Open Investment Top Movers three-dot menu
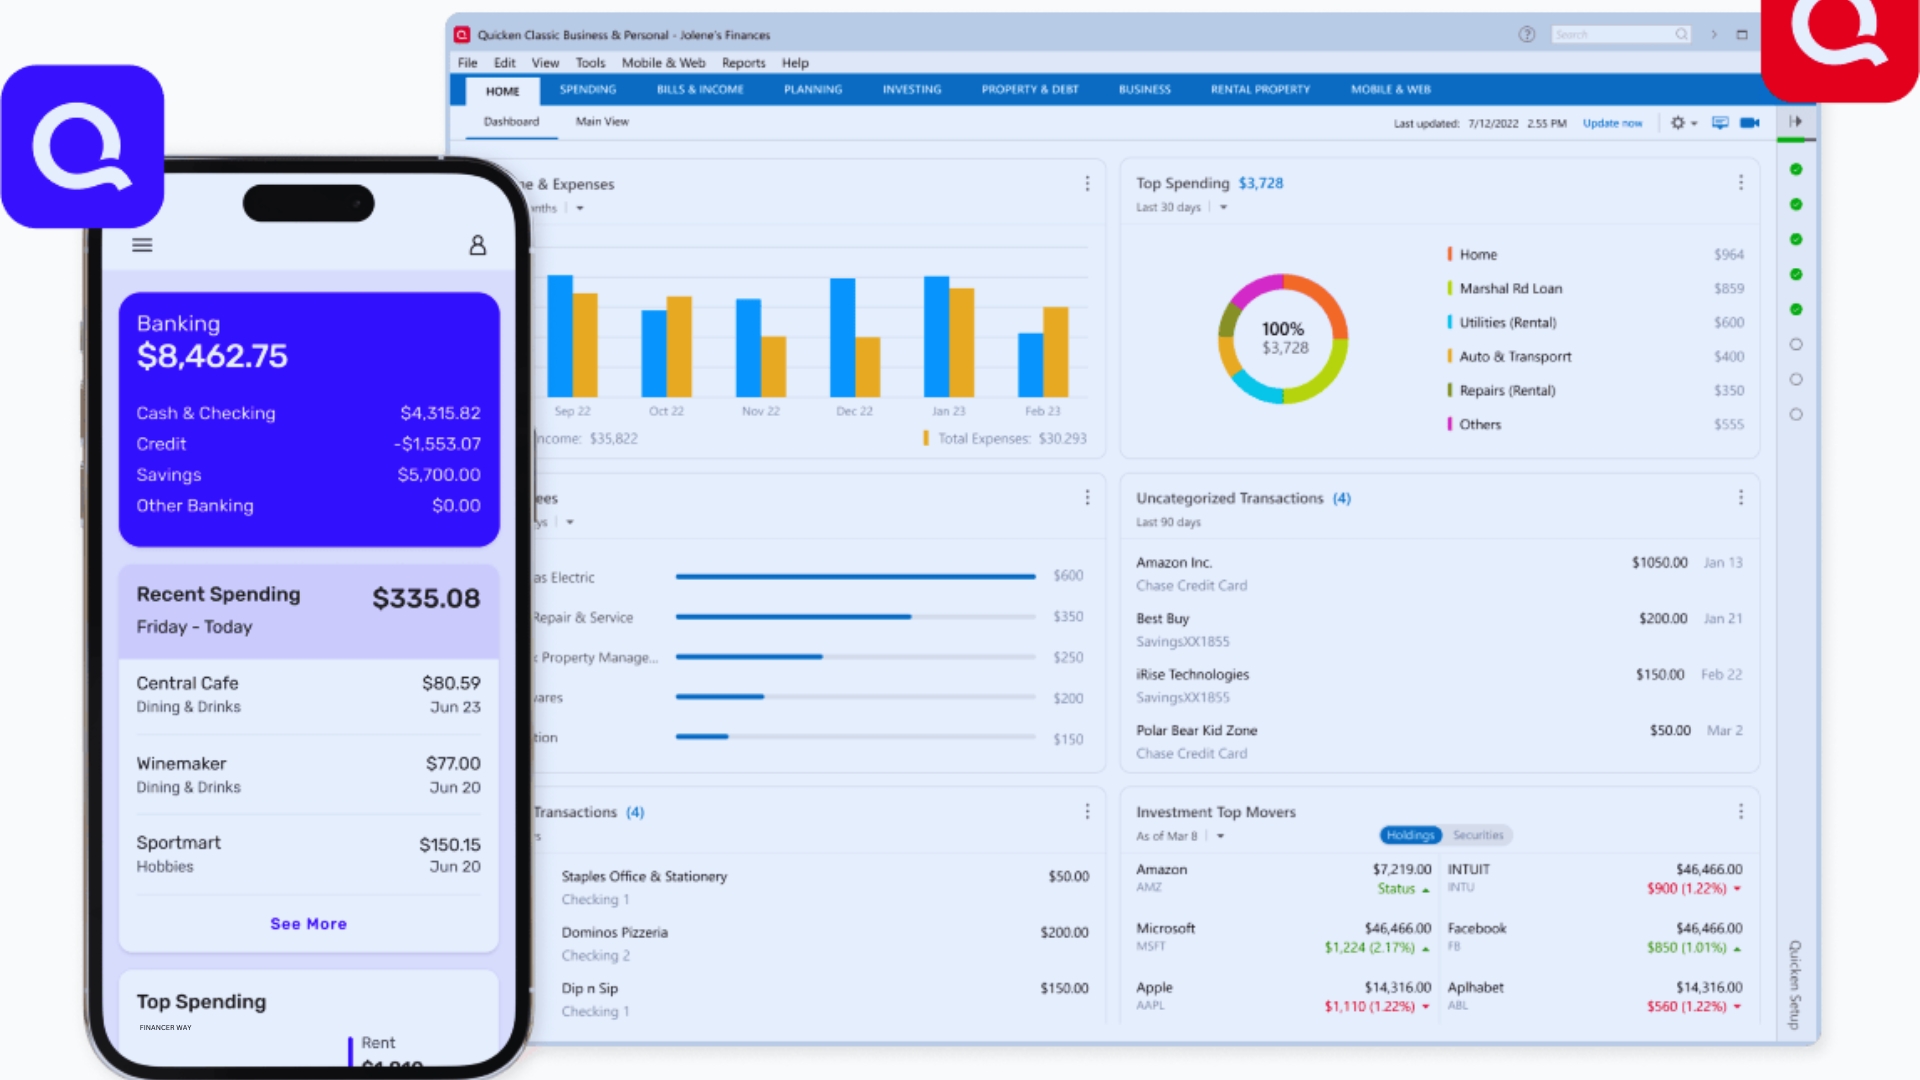Image resolution: width=1920 pixels, height=1080 pixels. (1740, 812)
